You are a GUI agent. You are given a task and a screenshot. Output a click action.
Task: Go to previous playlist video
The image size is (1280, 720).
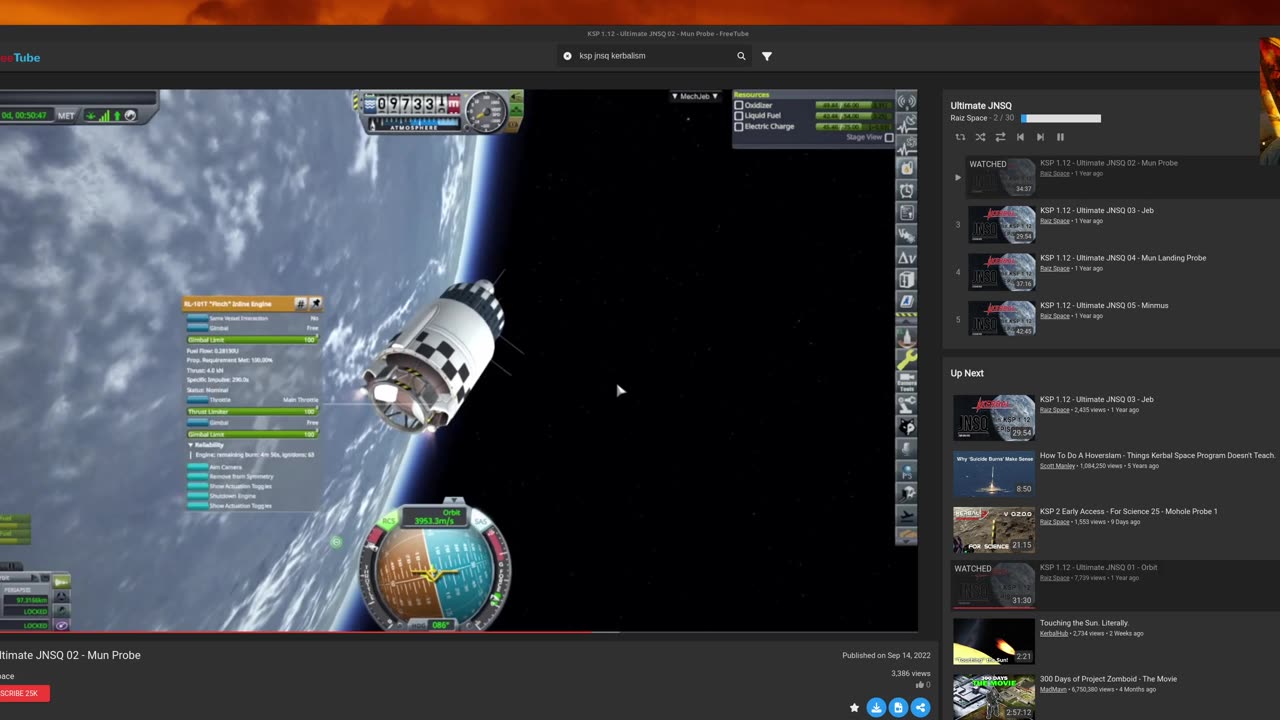pos(1020,137)
